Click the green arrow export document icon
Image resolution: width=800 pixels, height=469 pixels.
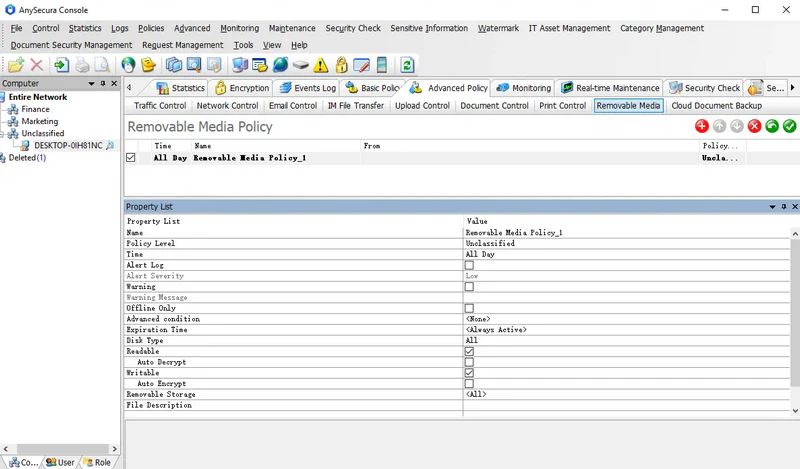click(61, 65)
